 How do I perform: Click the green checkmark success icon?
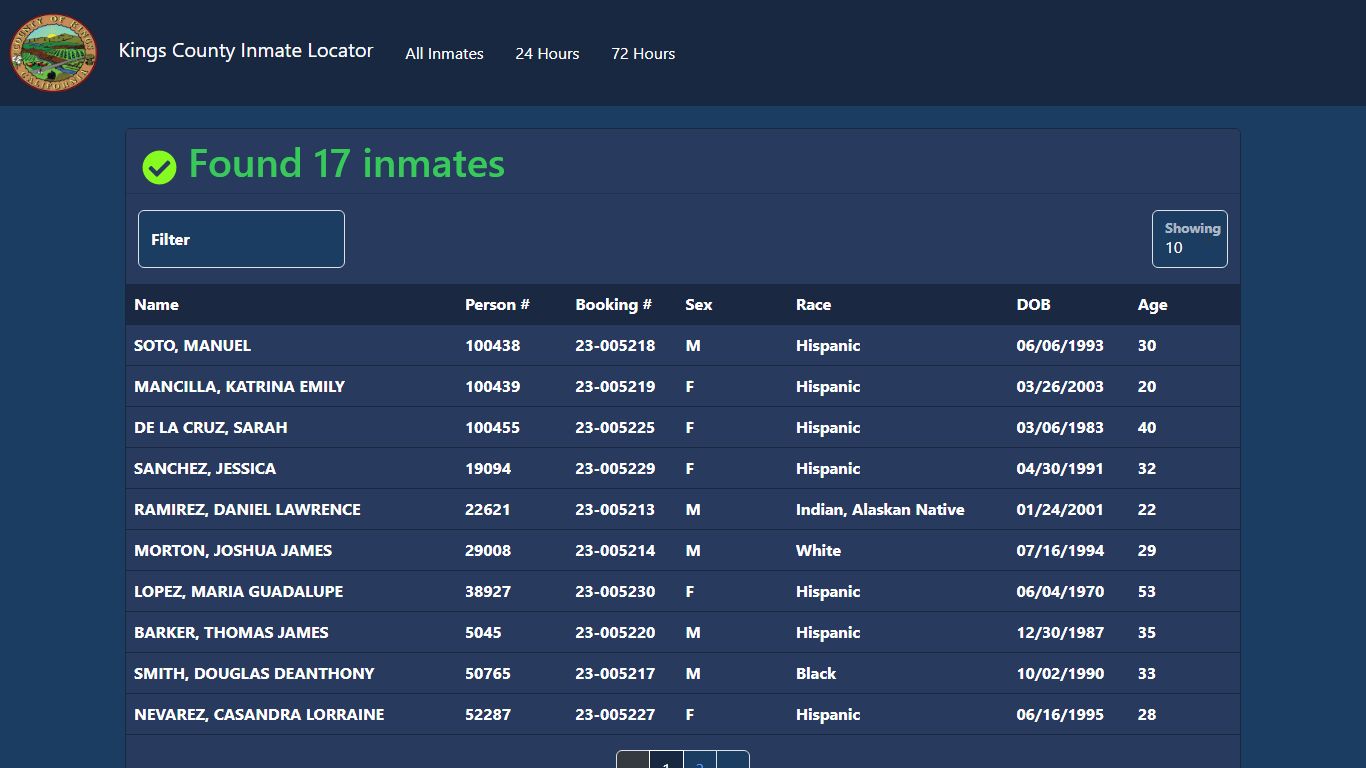pyautogui.click(x=159, y=167)
